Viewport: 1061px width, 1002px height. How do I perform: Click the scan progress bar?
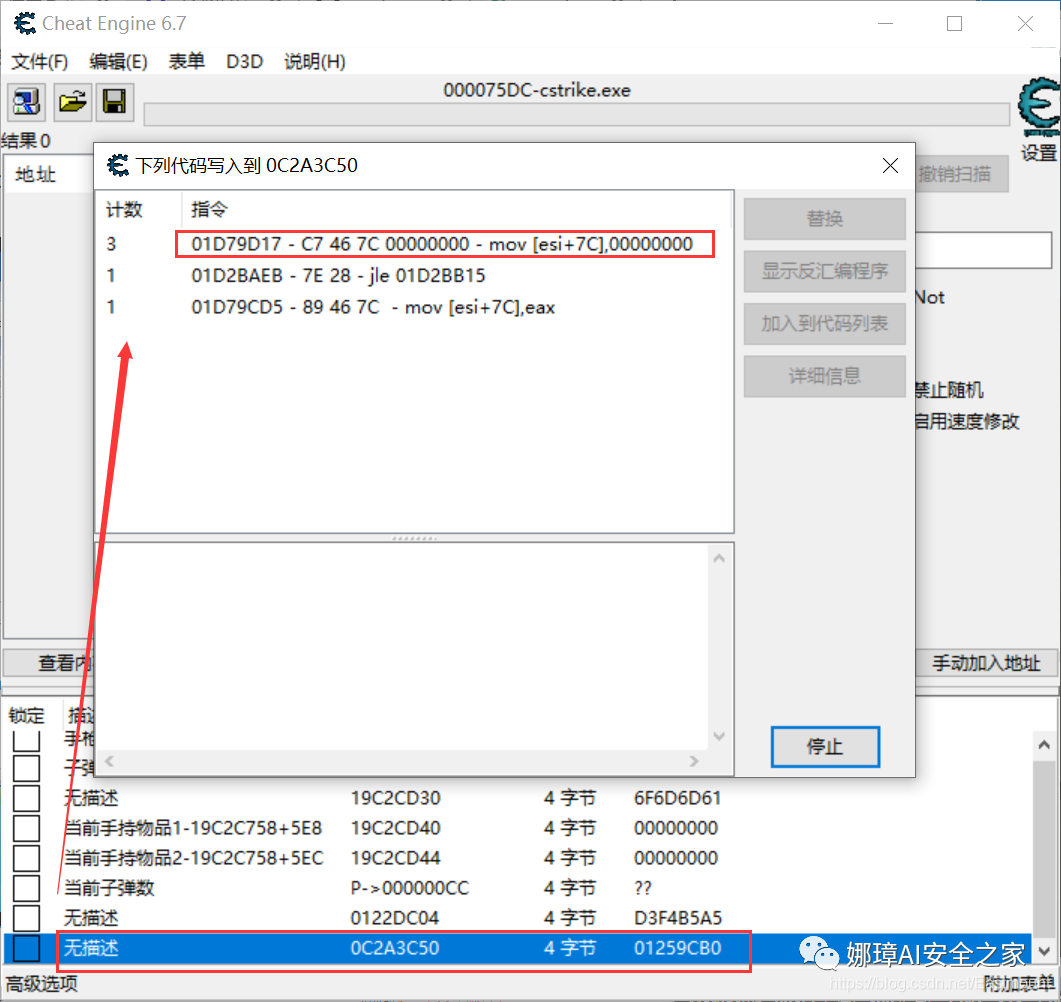coord(577,114)
